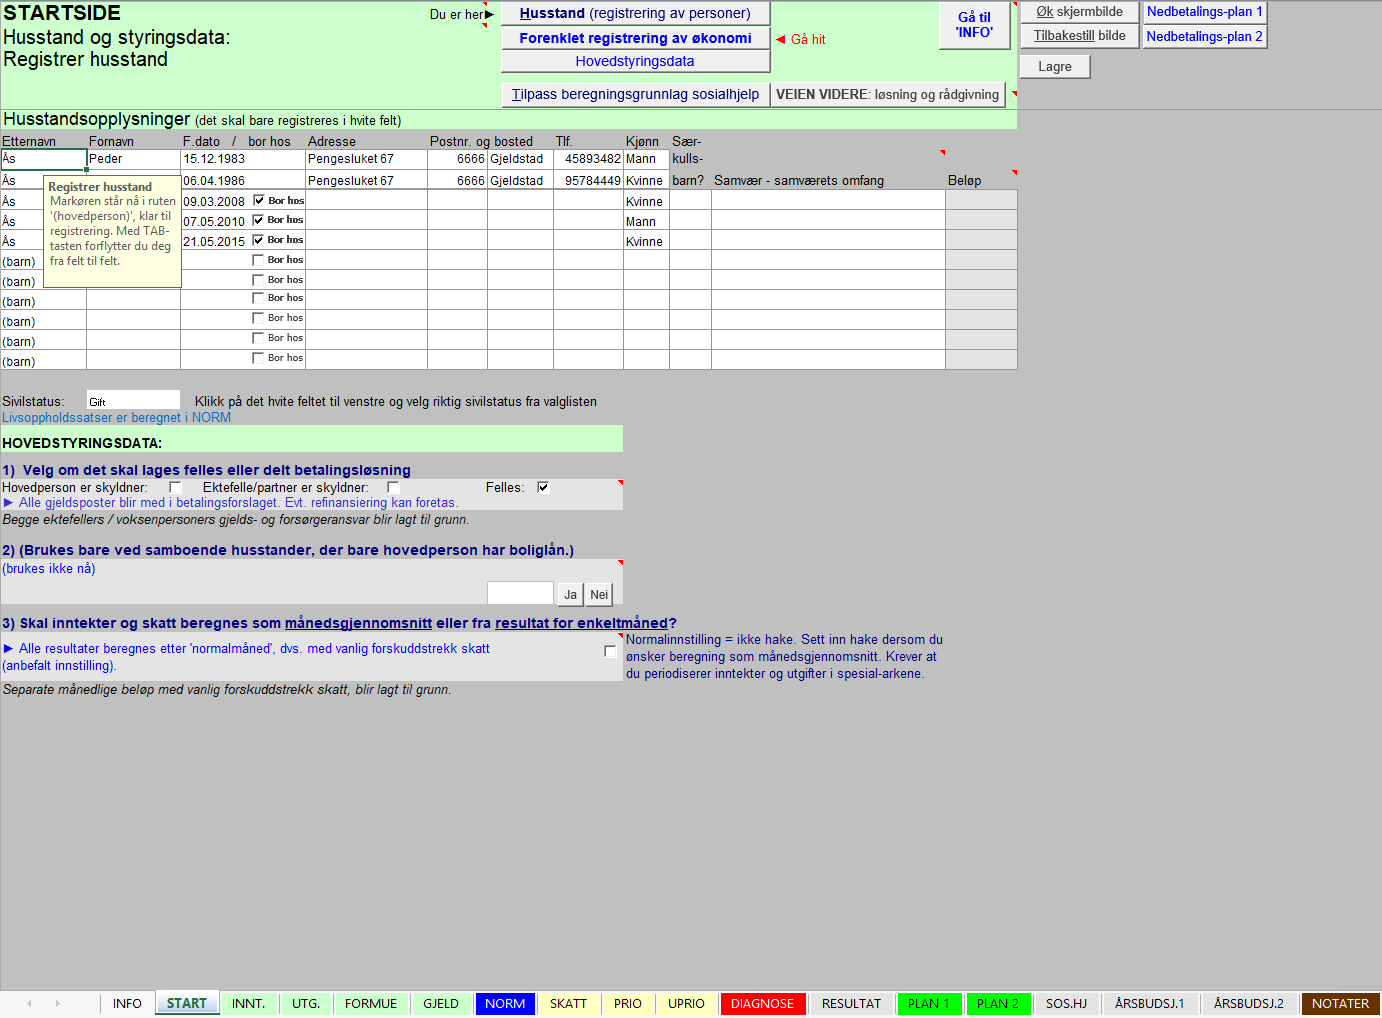Viewport: 1382px width, 1018px height.
Task: Click the Tilbakestill bilde button
Action: (x=1080, y=36)
